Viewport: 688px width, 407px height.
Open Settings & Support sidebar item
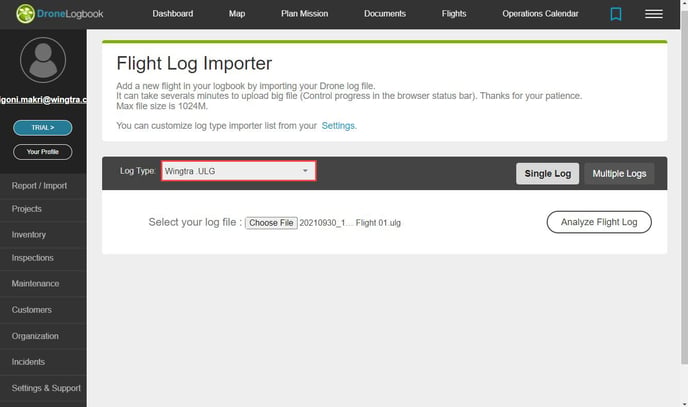coord(46,388)
